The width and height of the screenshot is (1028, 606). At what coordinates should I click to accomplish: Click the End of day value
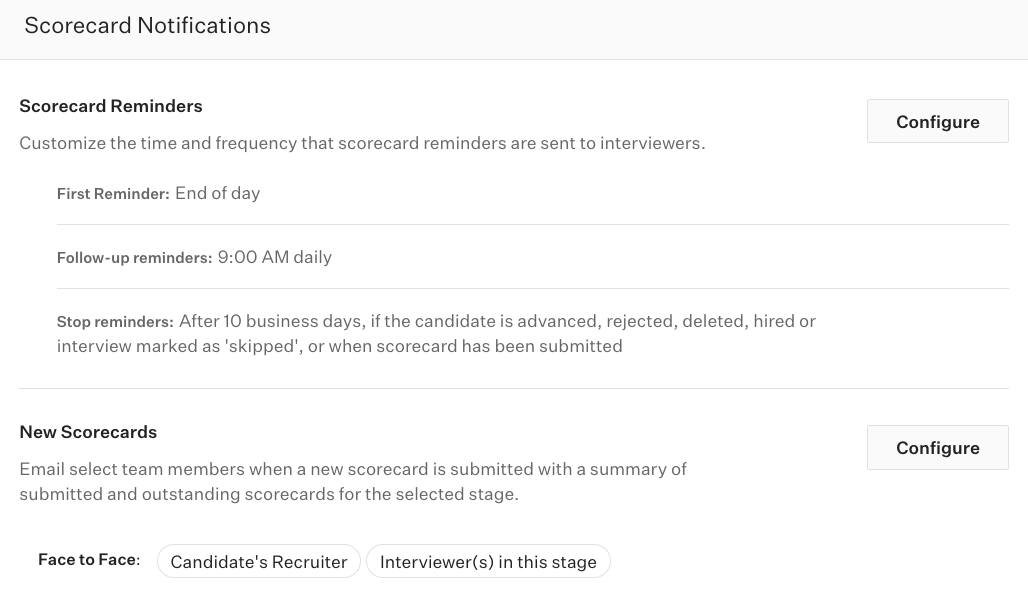click(x=218, y=193)
